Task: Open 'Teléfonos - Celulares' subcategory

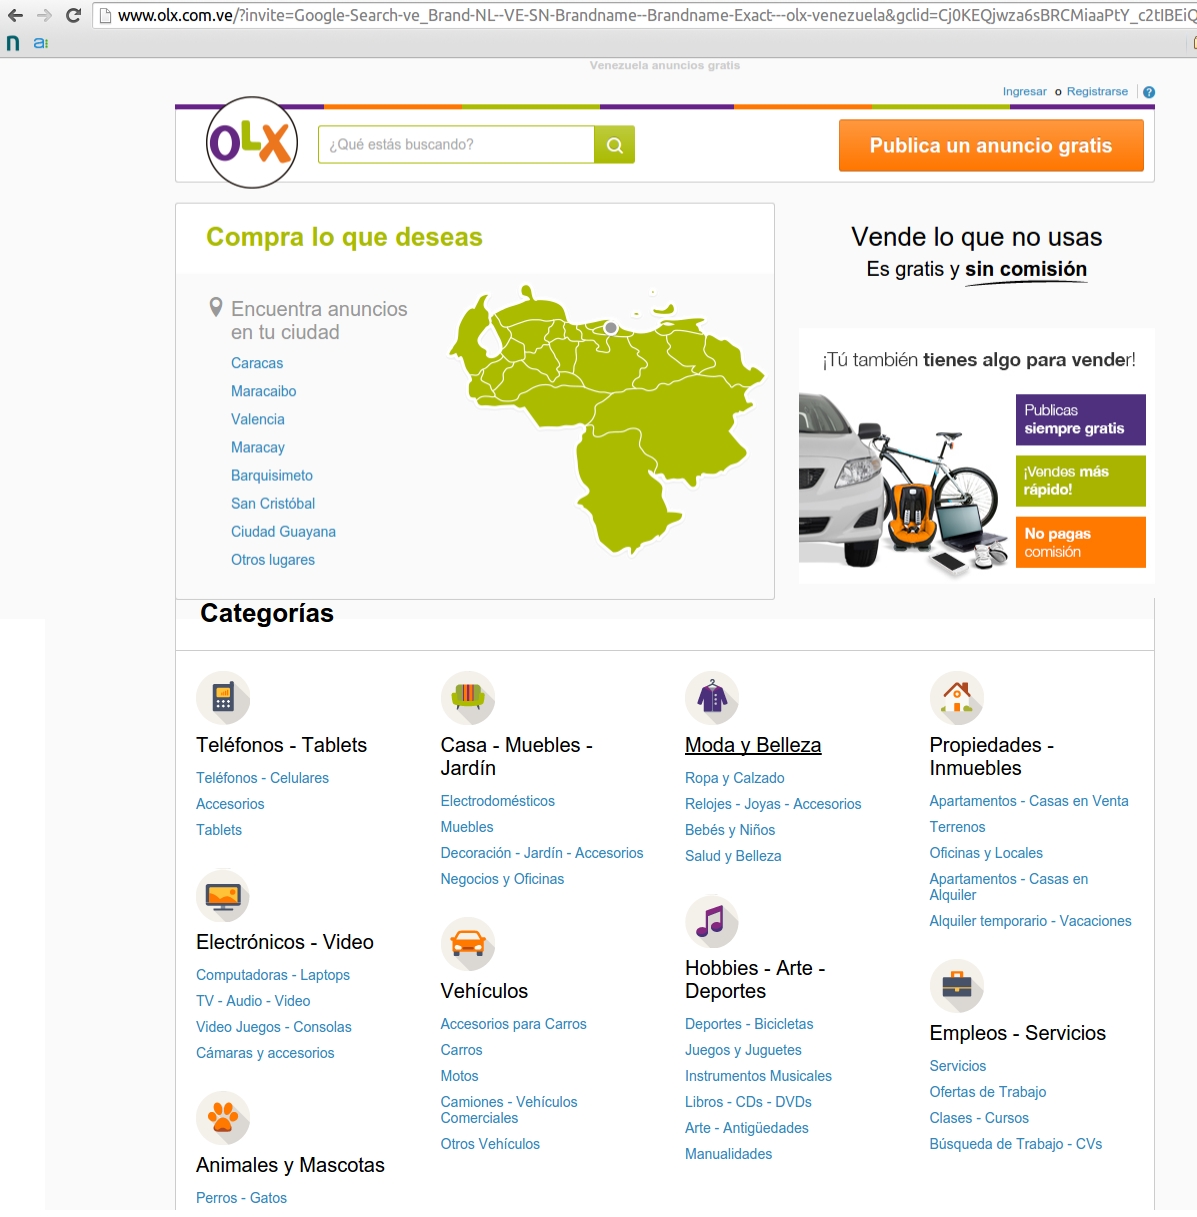Action: tap(262, 777)
